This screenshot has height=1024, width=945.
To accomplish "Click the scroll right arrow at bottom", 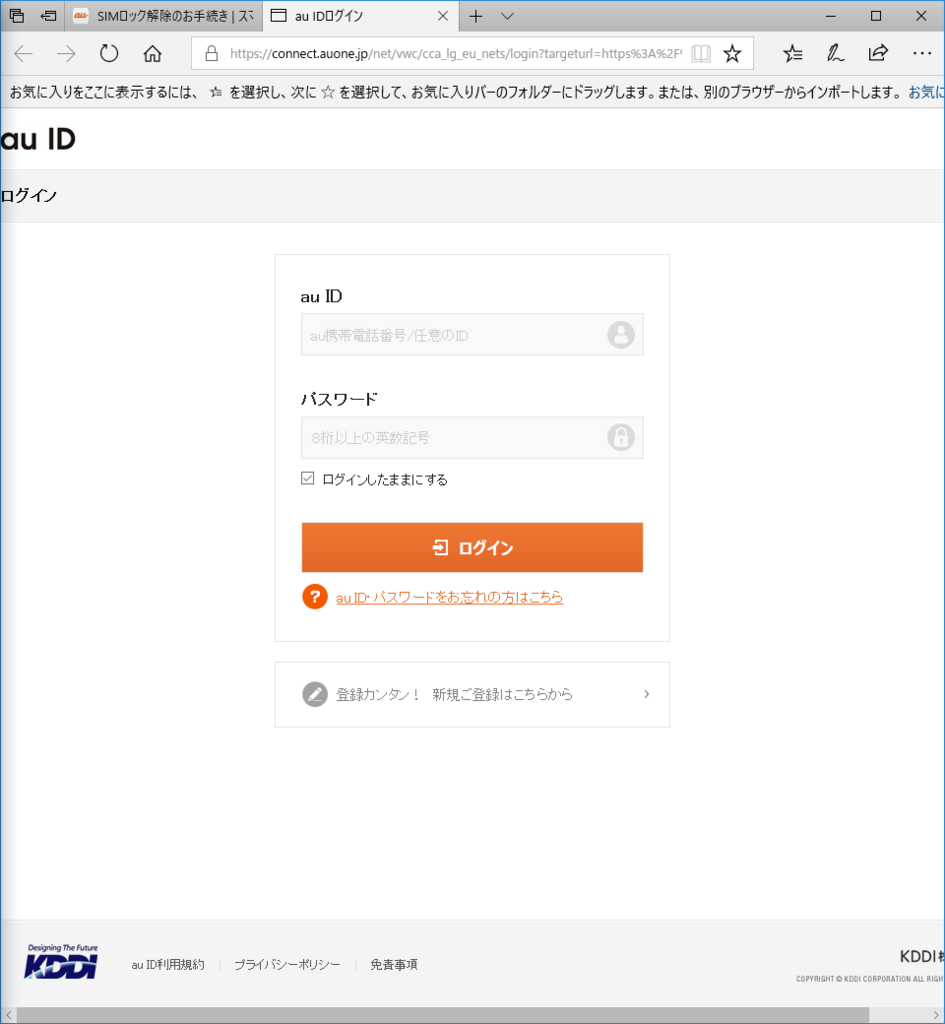I will [936, 1016].
